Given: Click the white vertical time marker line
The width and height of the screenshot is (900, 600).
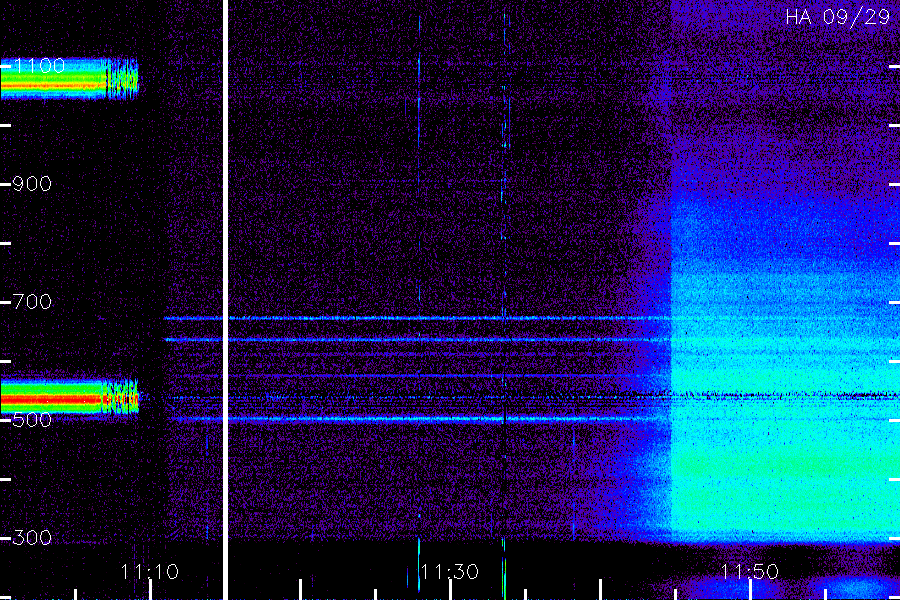Looking at the screenshot, I should click(x=226, y=300).
